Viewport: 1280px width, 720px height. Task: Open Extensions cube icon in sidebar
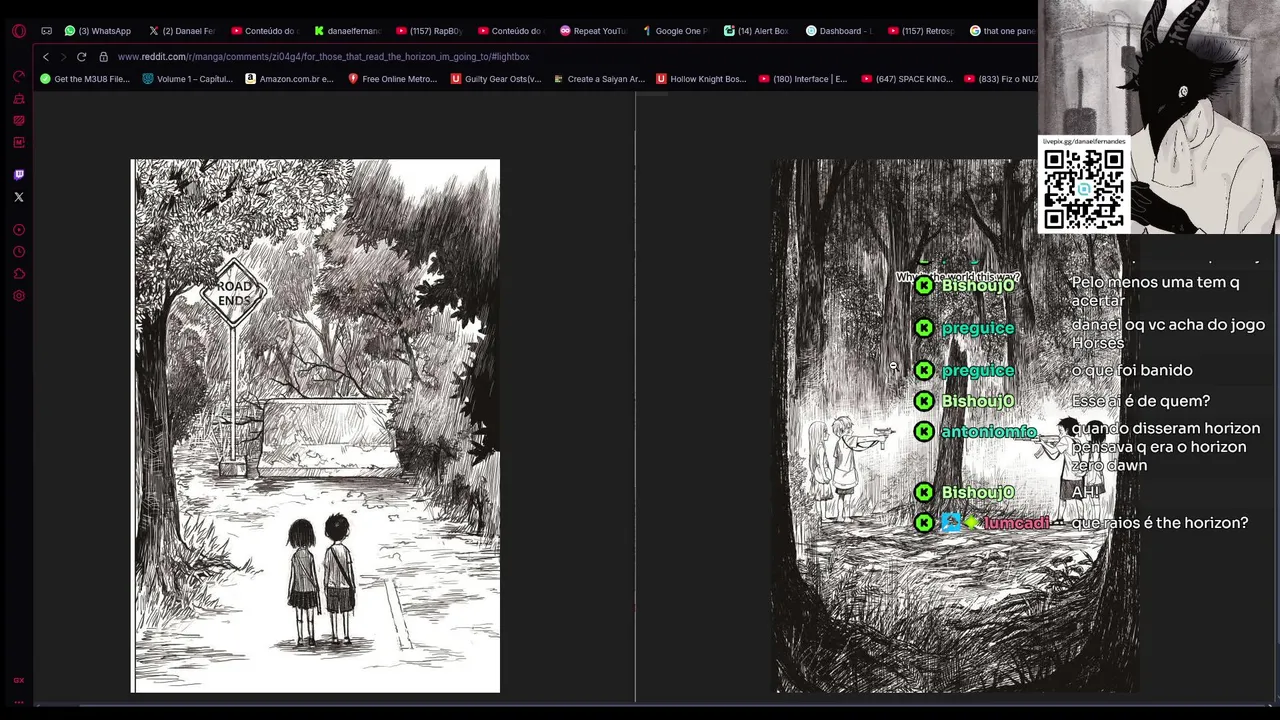[18, 274]
